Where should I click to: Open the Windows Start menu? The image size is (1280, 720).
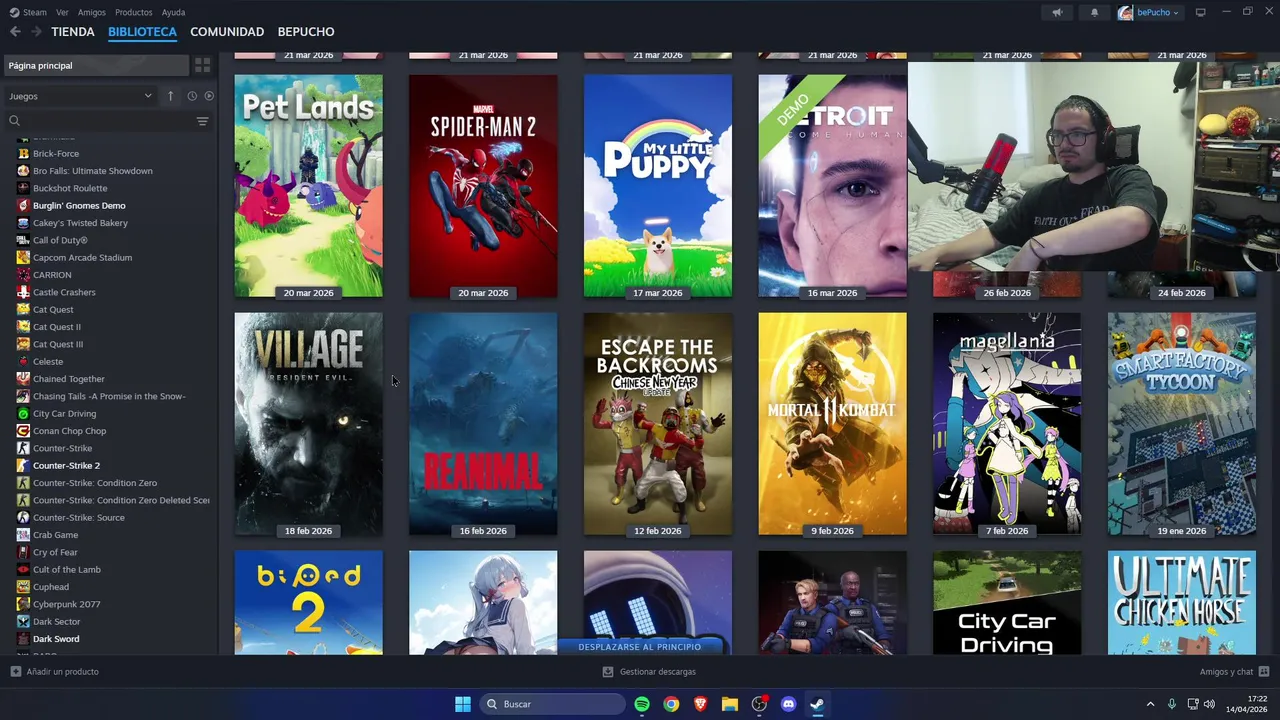pyautogui.click(x=463, y=704)
